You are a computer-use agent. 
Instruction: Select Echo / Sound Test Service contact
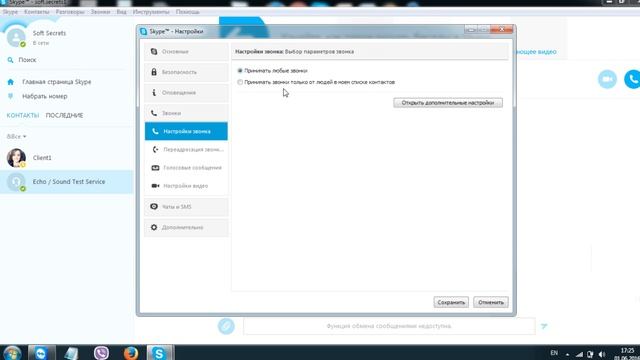(67, 182)
